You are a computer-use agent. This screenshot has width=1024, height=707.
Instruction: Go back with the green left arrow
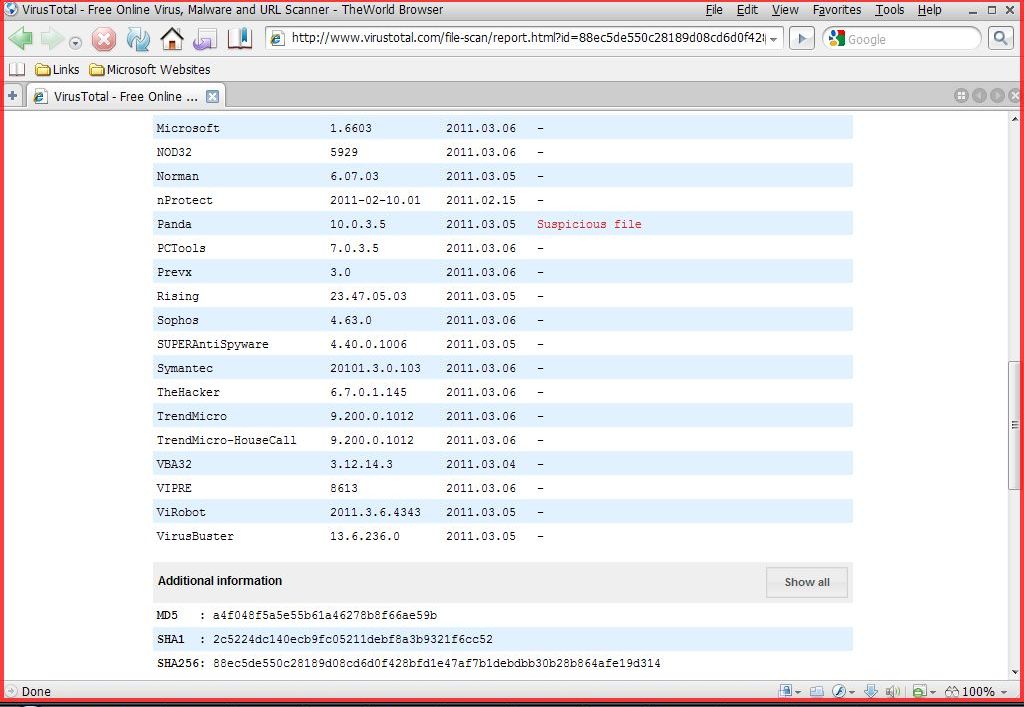[21, 39]
